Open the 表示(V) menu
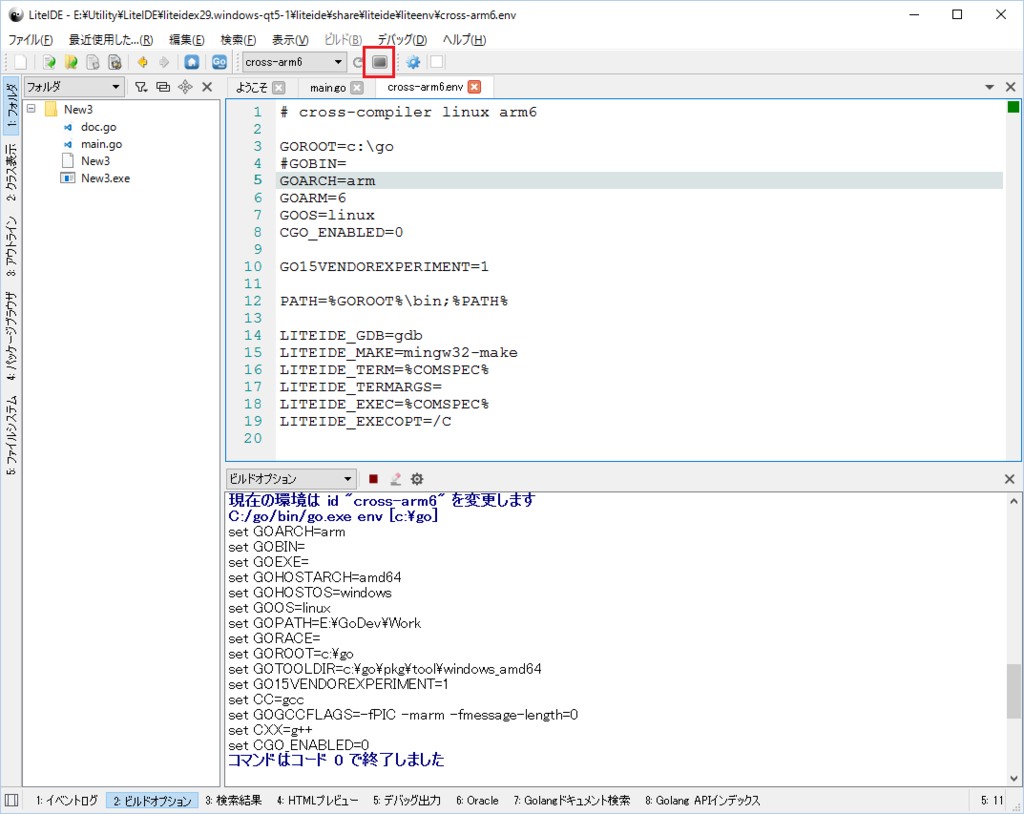The width and height of the screenshot is (1024, 814). 290,40
